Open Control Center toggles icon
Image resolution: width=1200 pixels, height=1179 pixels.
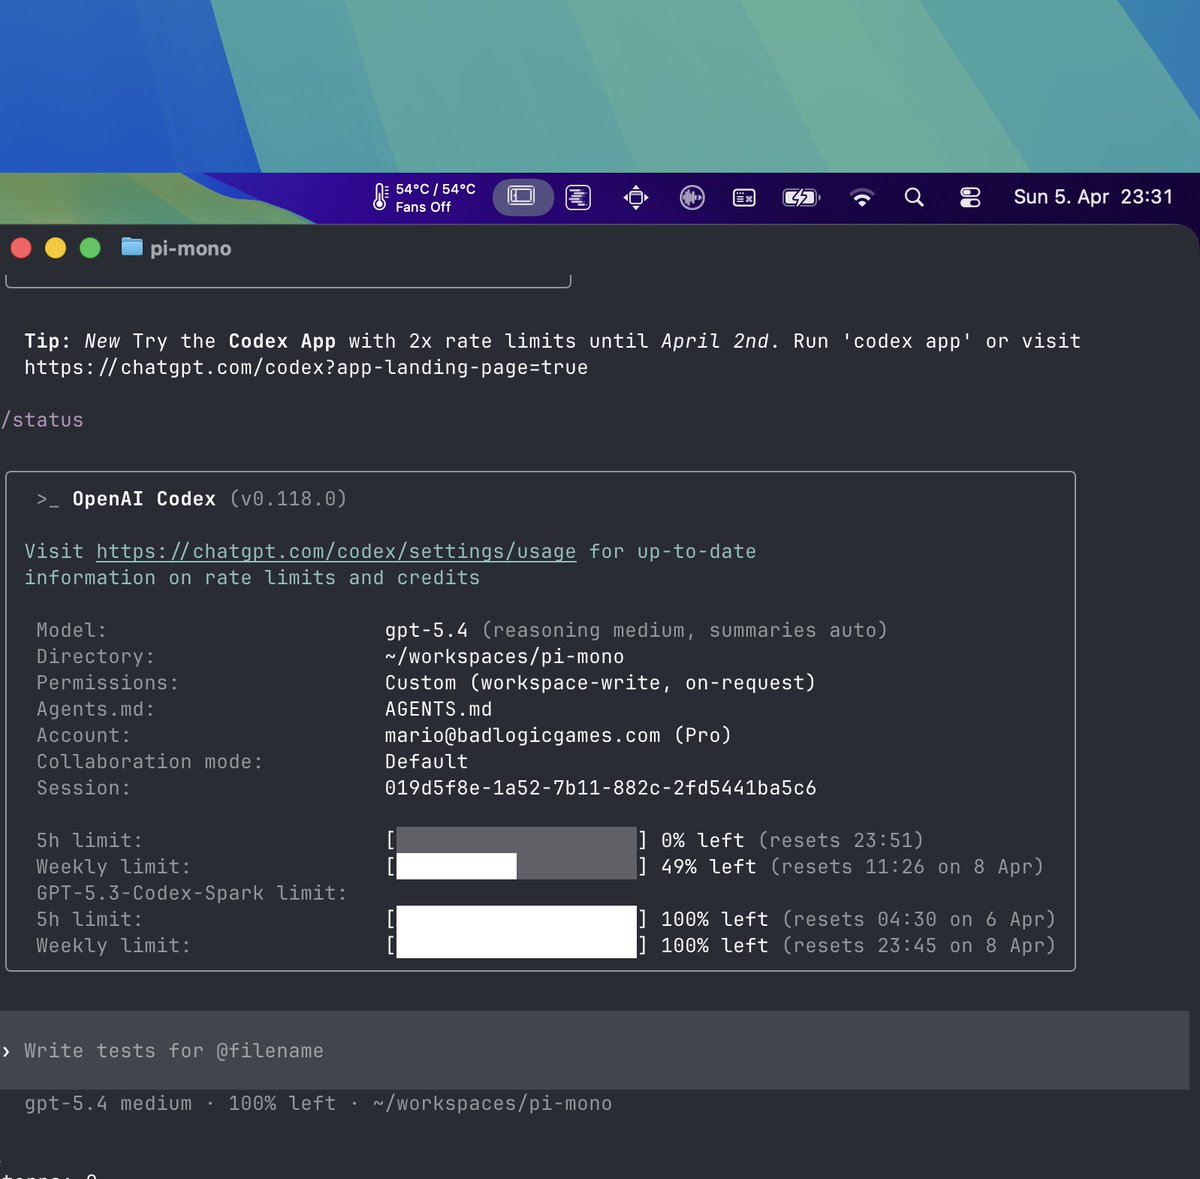pos(970,197)
